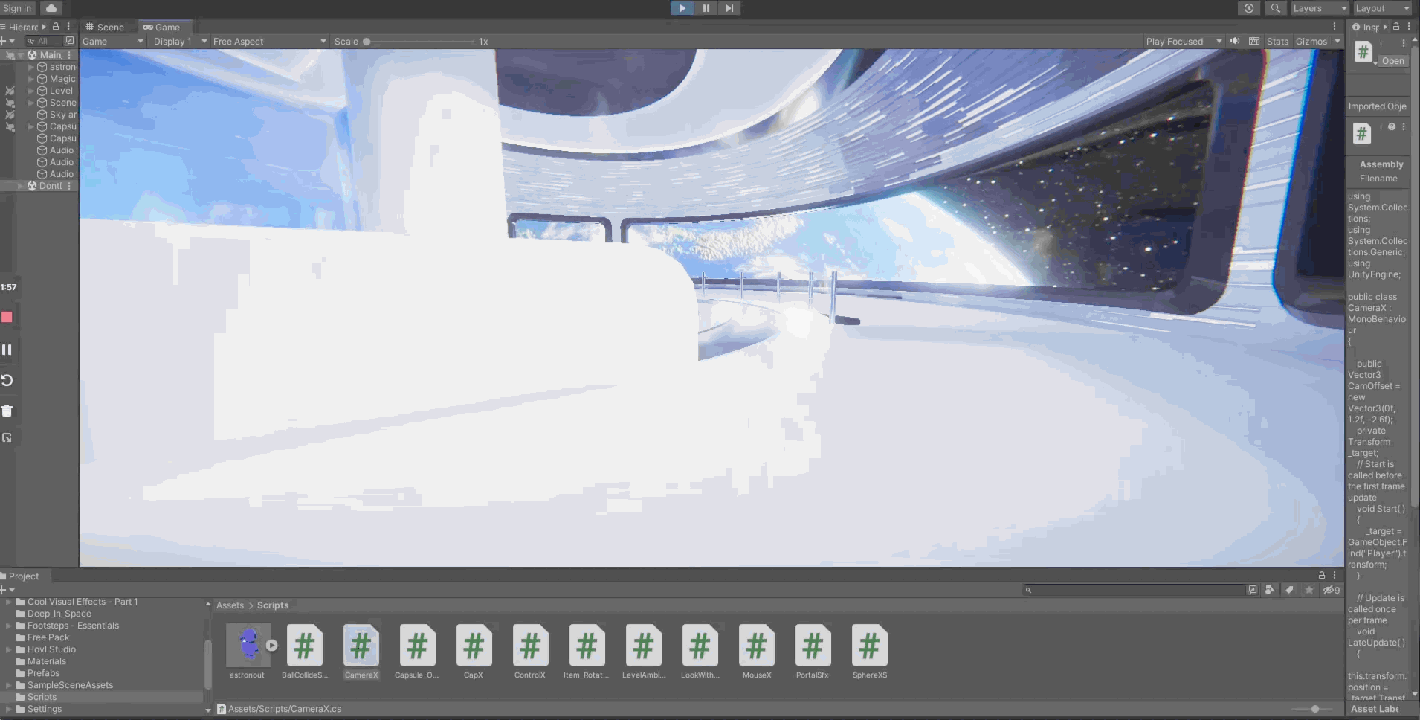1420x720 pixels.
Task: Click the search magnifier in the Project panel
Action: [1027, 590]
